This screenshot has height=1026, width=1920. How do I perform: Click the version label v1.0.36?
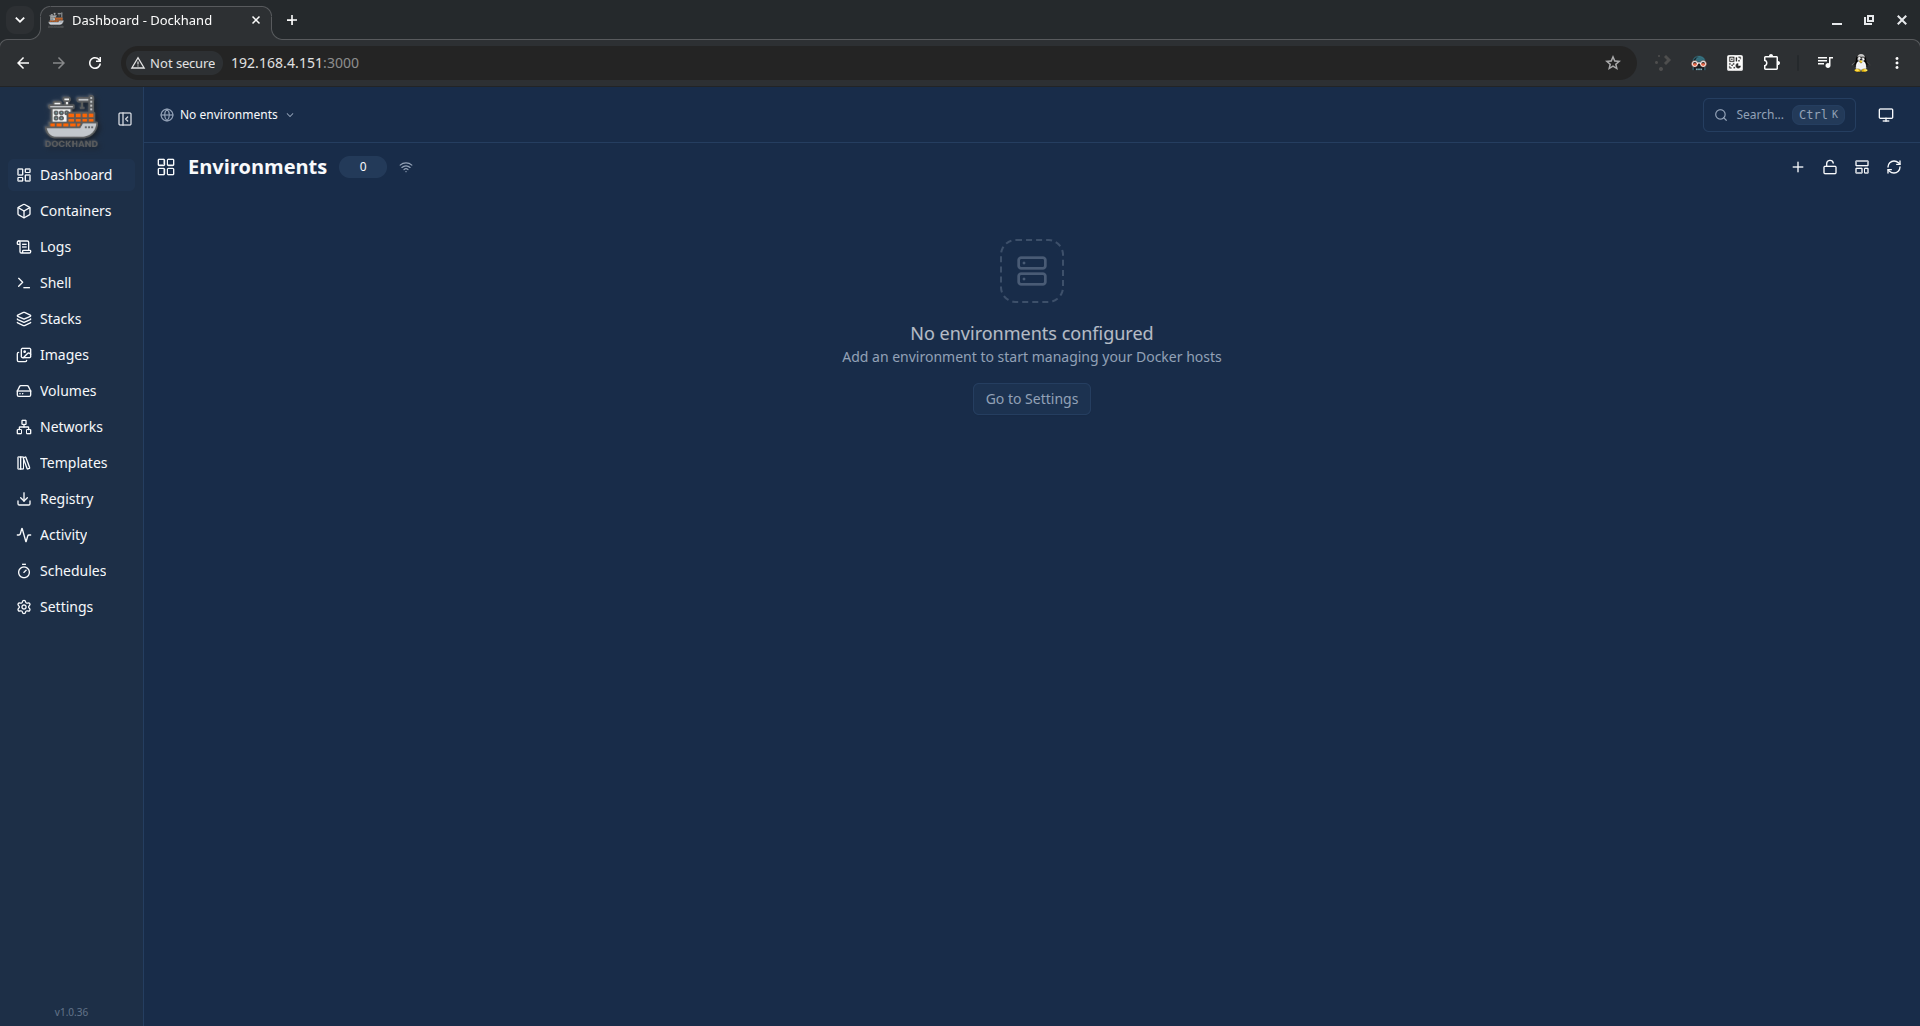(x=71, y=1012)
